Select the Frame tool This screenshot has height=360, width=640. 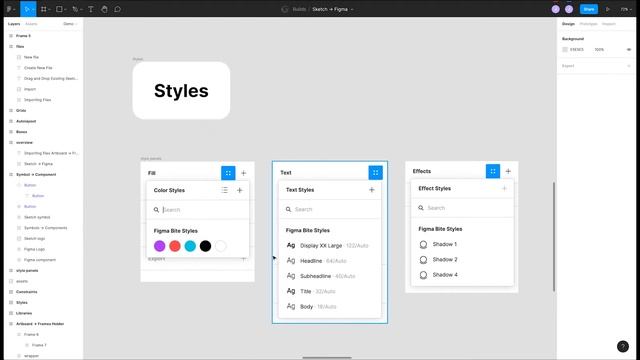point(45,9)
